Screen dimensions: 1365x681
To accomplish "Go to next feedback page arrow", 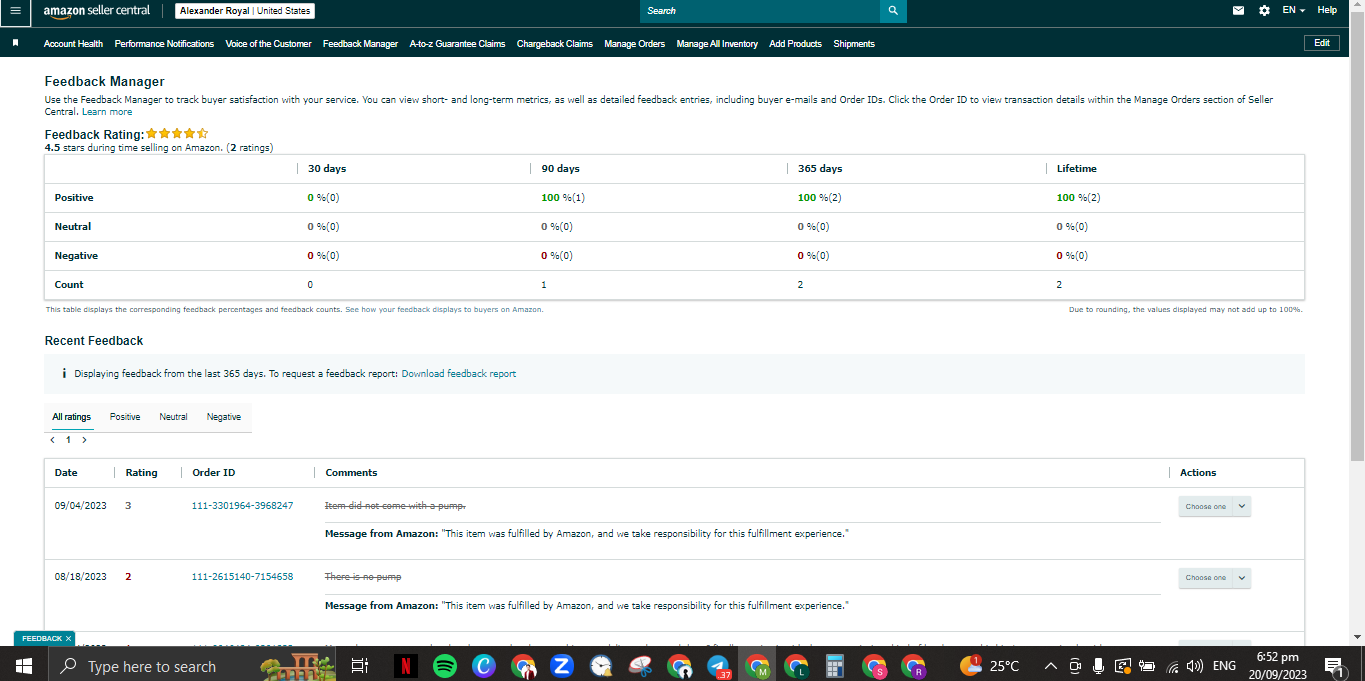I will click(84, 440).
